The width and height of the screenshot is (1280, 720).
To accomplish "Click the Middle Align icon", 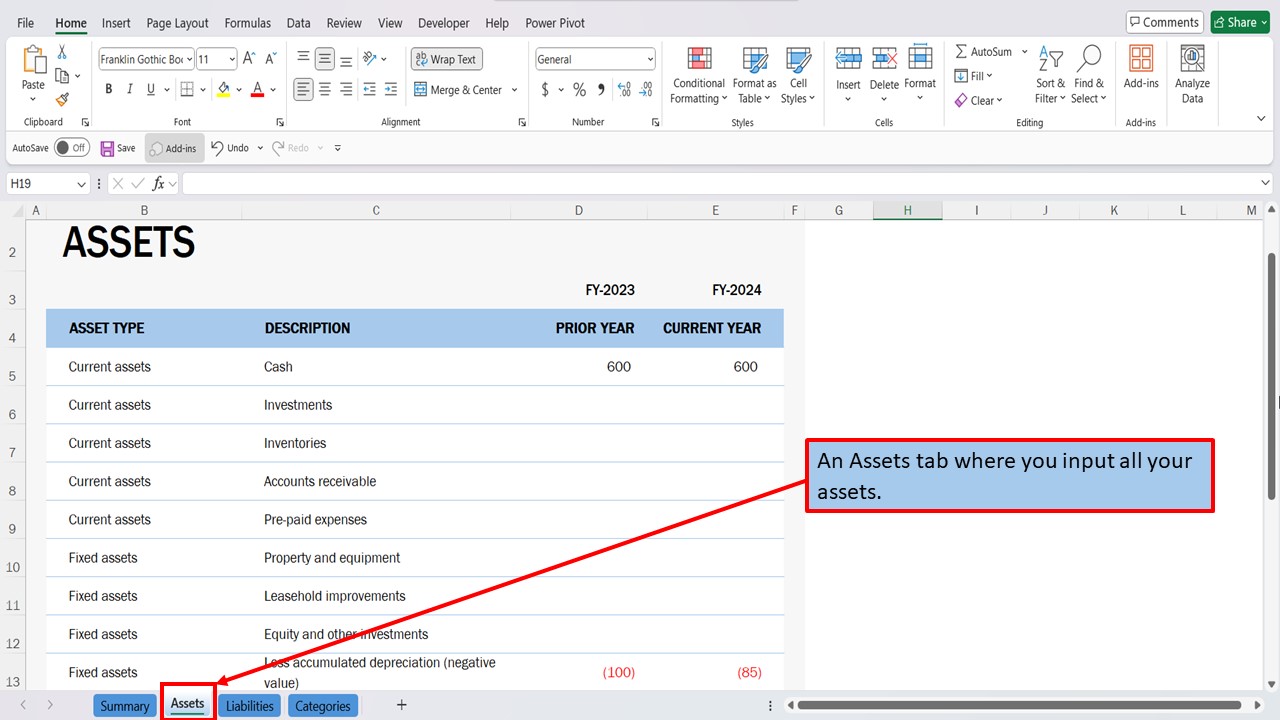I will (x=324, y=59).
